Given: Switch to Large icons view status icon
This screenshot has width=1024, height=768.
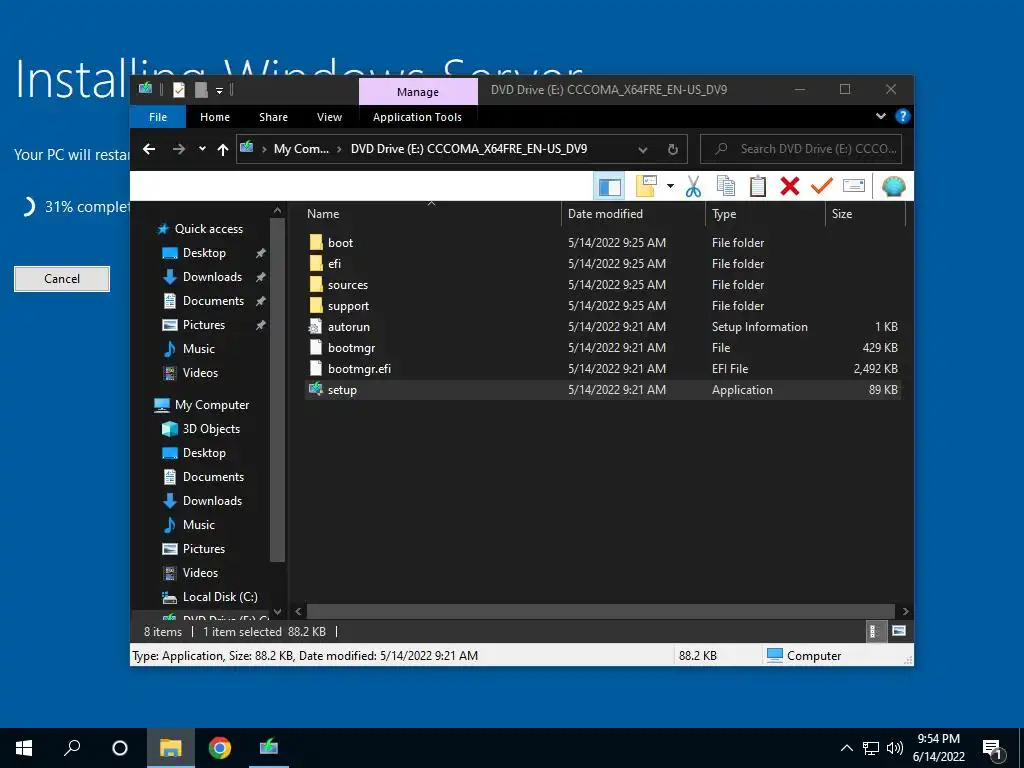Looking at the screenshot, I should 899,632.
